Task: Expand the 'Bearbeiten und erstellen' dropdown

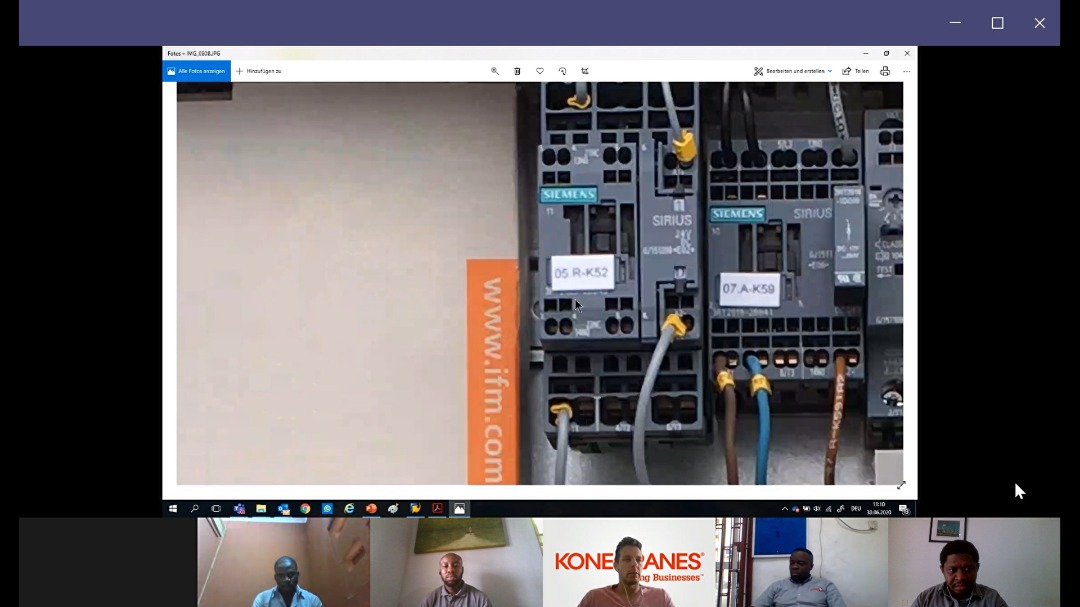Action: click(793, 71)
